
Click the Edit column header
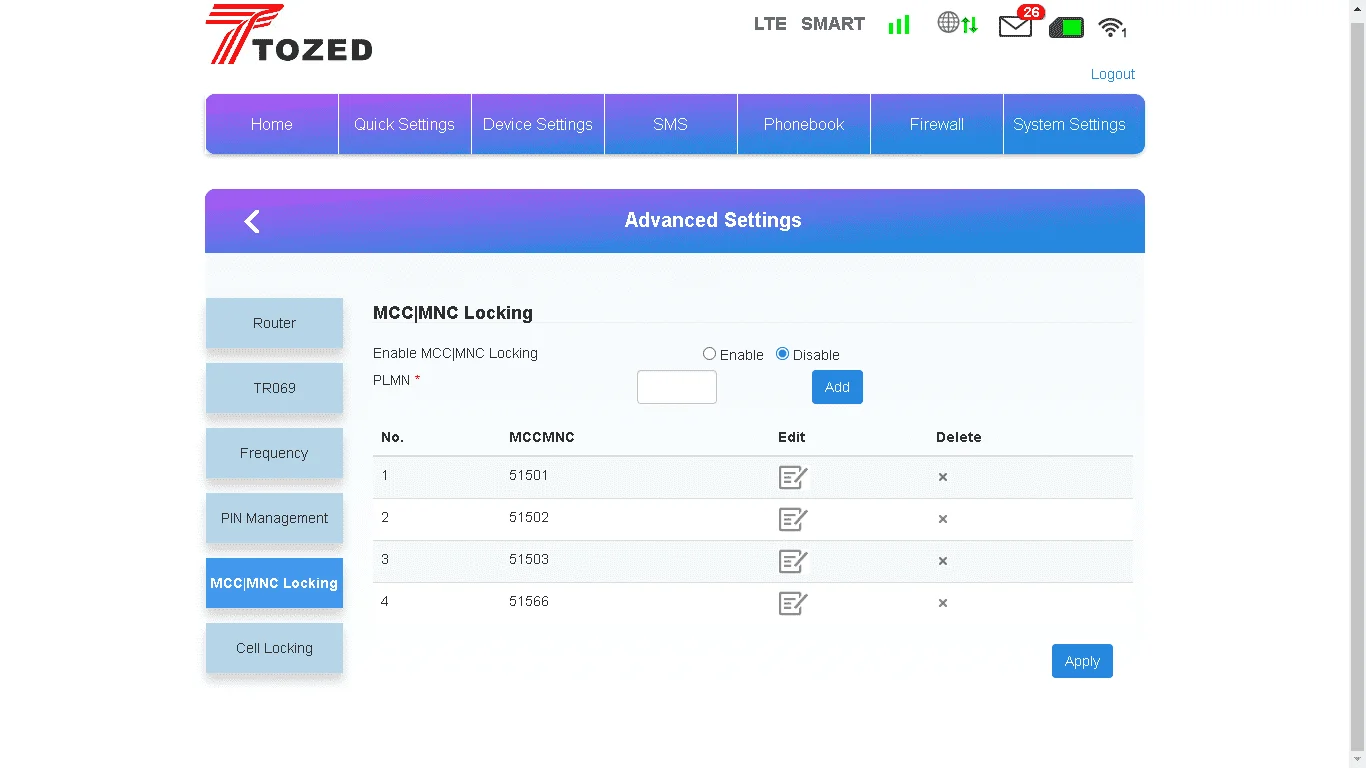pos(791,437)
